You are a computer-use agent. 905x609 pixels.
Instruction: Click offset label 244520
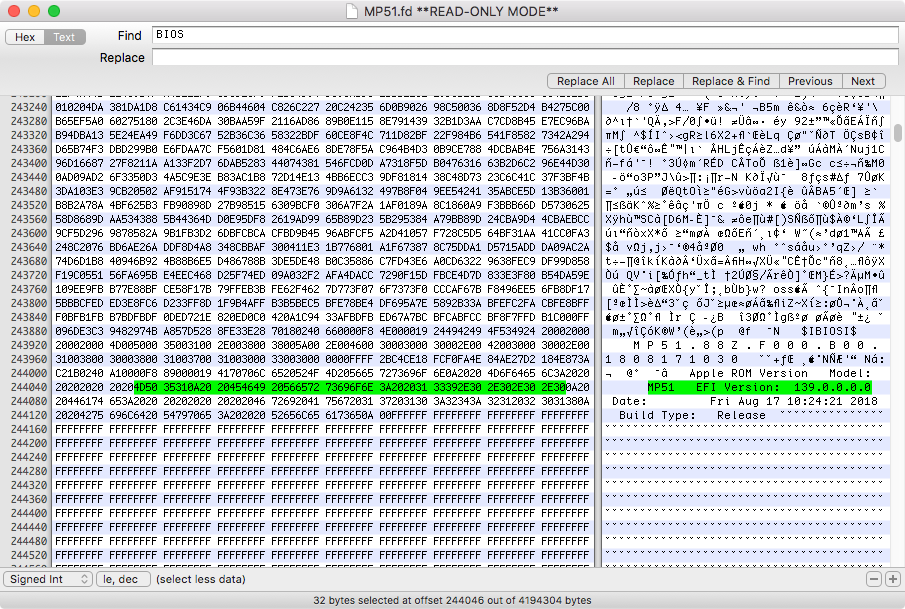pyautogui.click(x=29, y=555)
